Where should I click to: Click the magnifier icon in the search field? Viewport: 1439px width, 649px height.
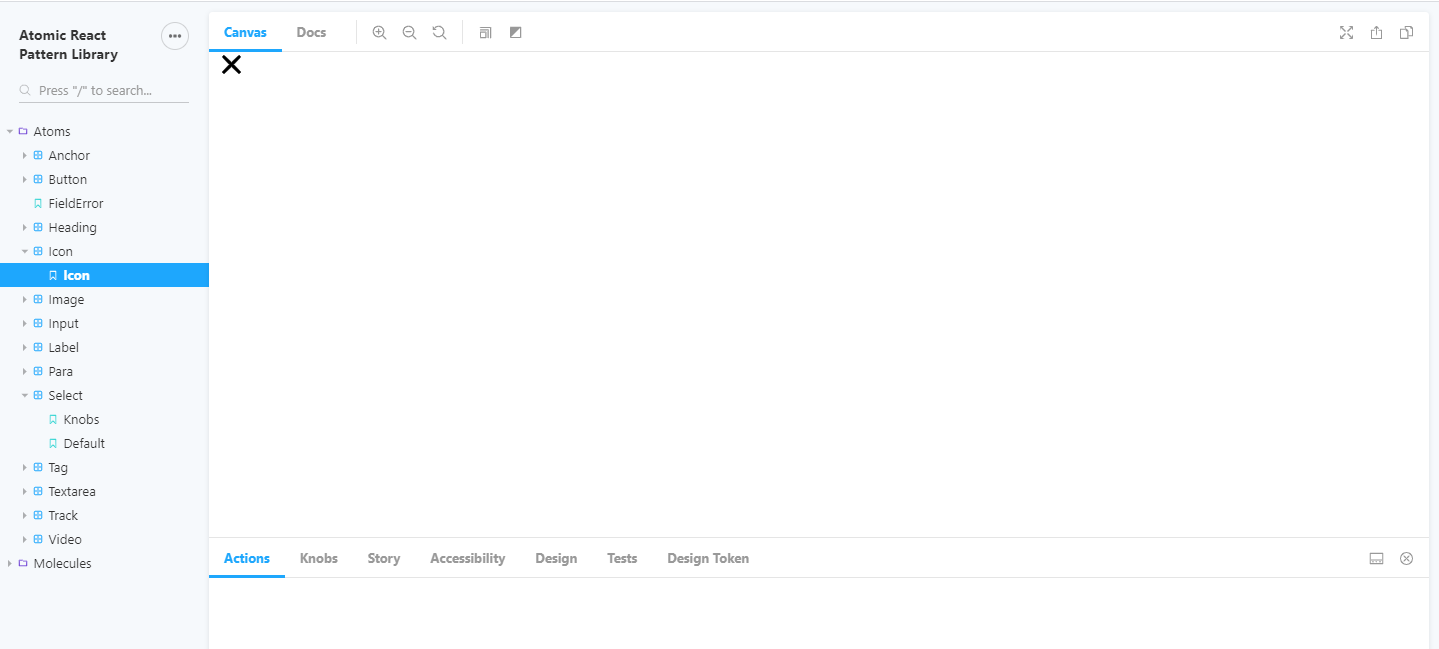tap(25, 90)
